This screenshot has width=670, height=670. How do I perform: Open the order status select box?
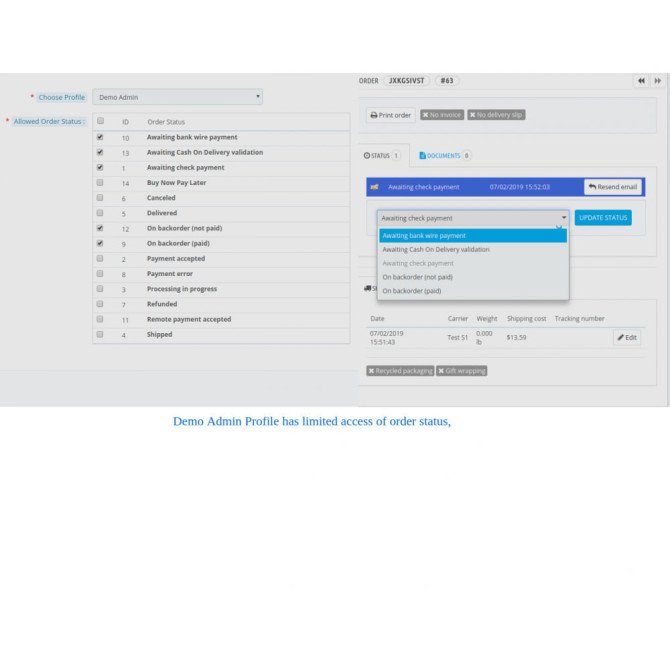point(473,218)
